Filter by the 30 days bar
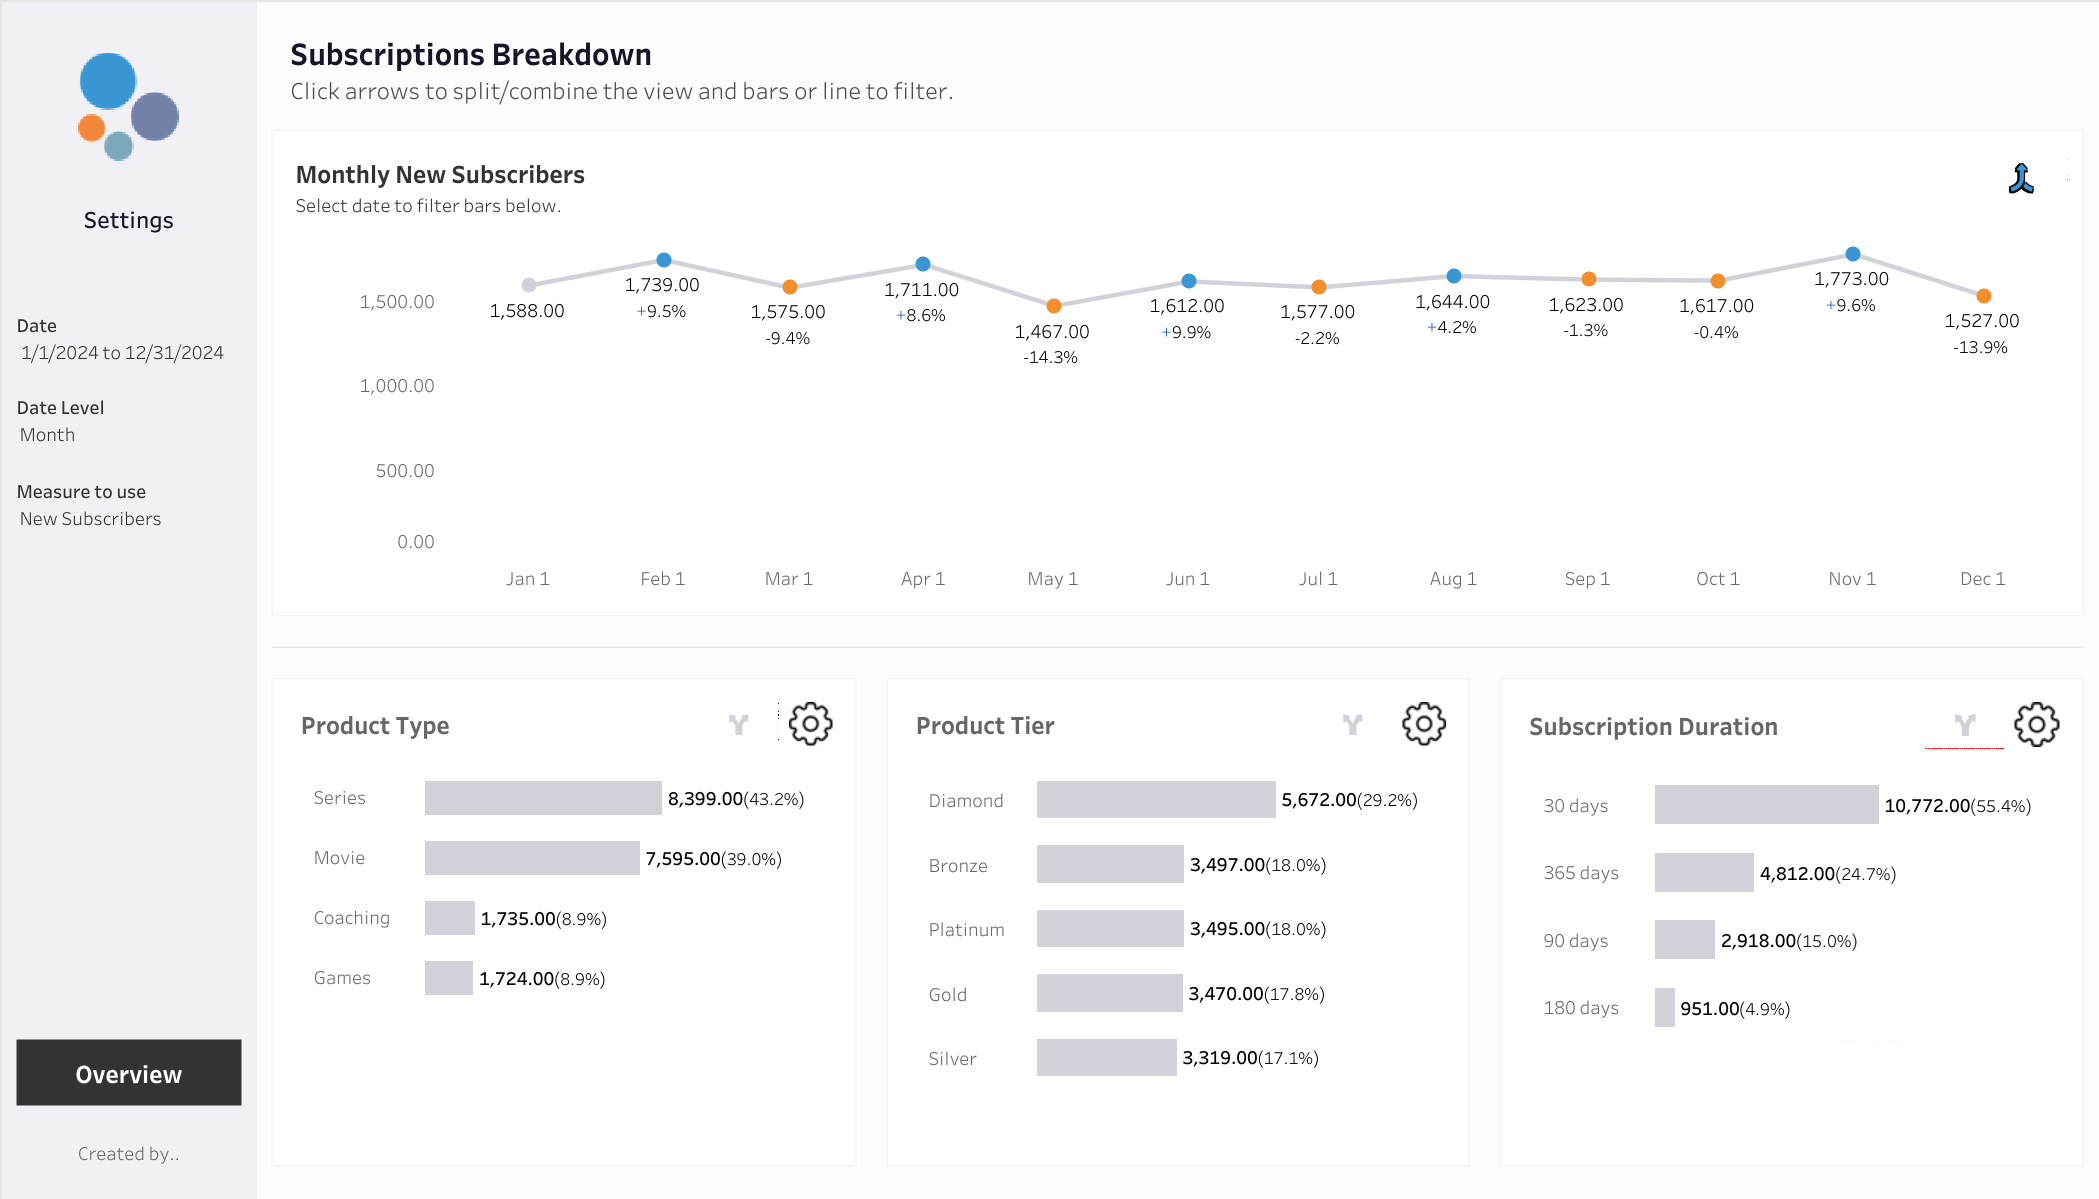This screenshot has height=1199, width=2099. click(1766, 805)
